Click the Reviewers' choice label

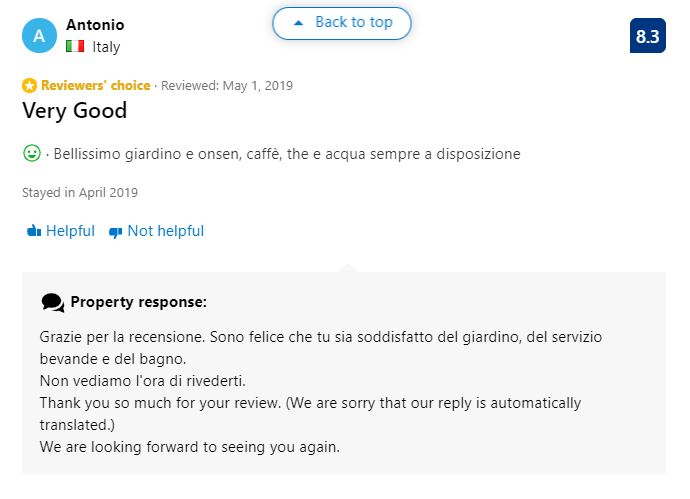[95, 85]
